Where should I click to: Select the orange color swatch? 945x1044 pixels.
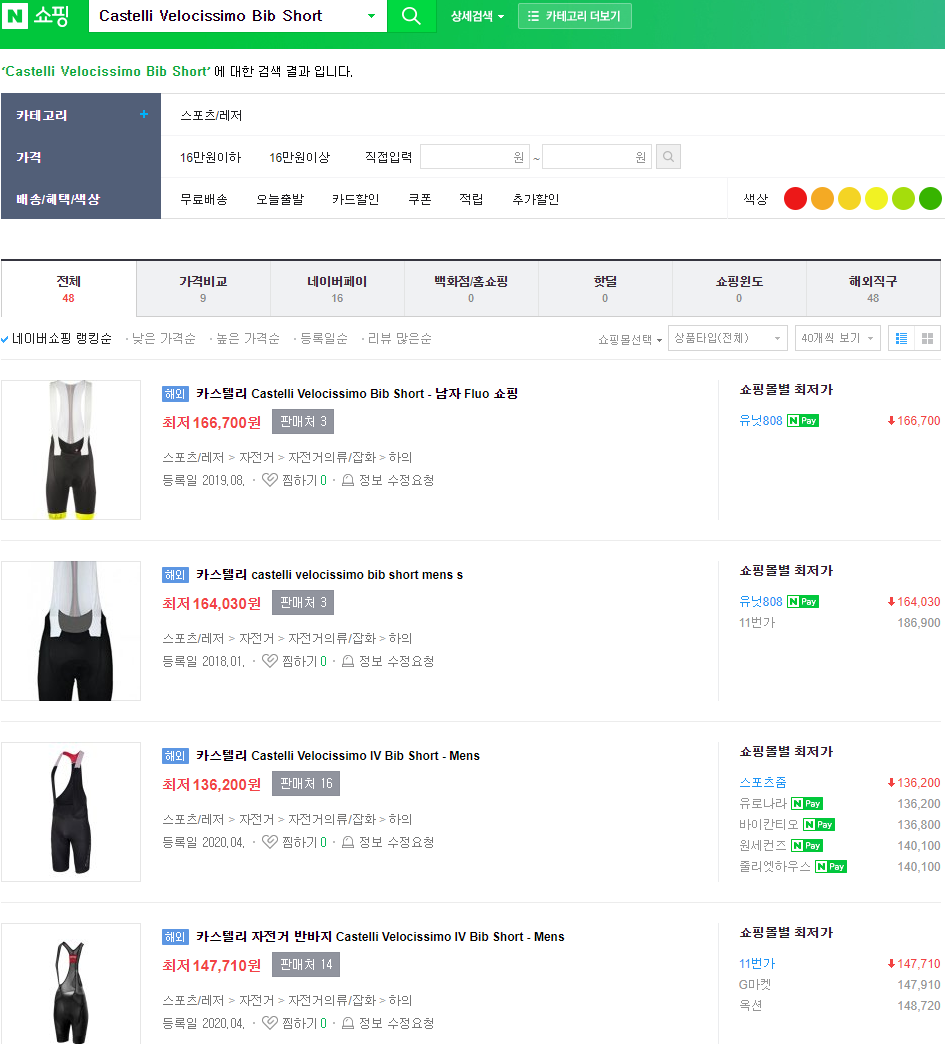pyautogui.click(x=822, y=198)
